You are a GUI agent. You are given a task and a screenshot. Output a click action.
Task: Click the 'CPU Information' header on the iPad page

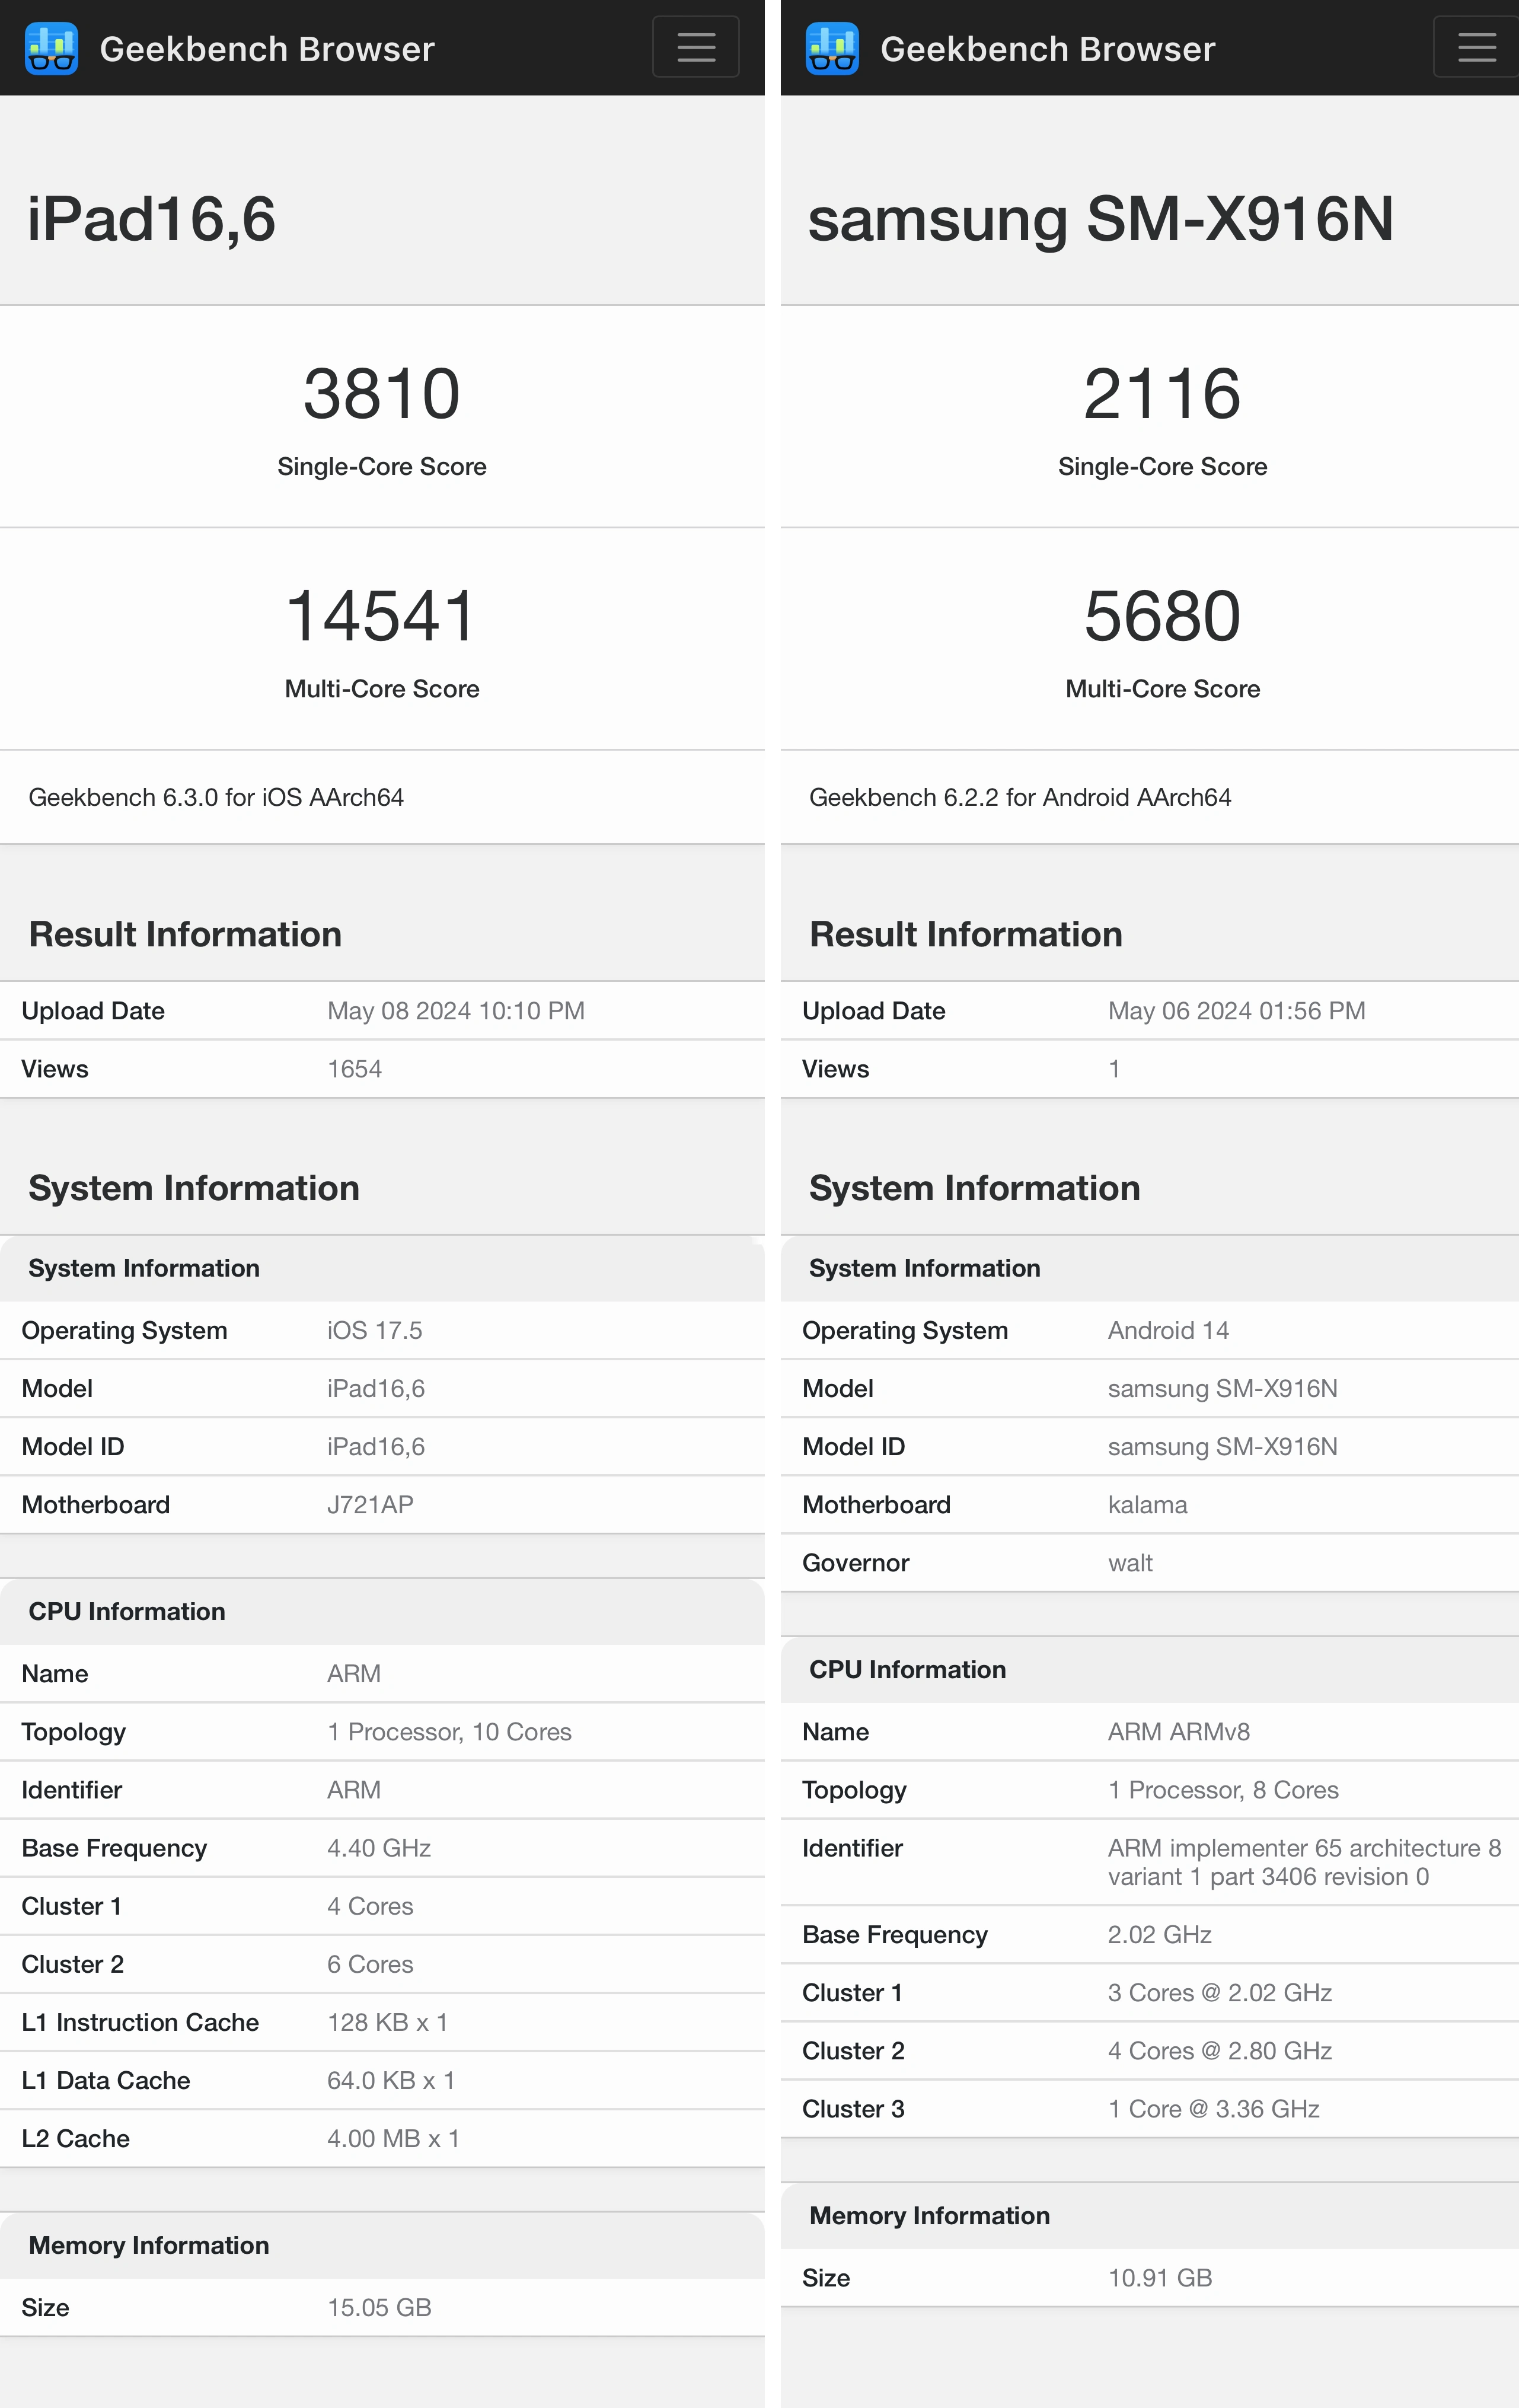coord(127,1611)
